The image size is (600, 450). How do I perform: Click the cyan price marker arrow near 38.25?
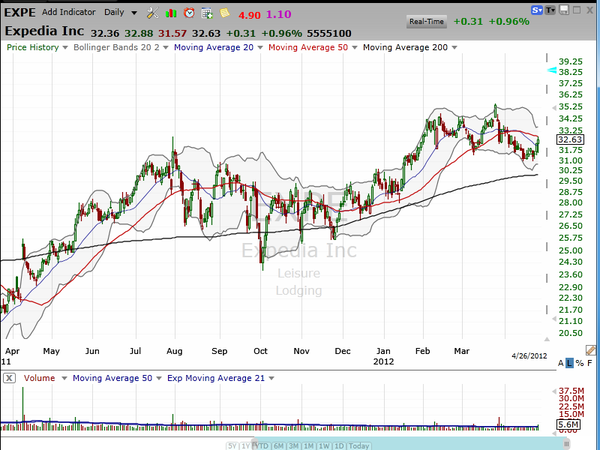tap(552, 70)
